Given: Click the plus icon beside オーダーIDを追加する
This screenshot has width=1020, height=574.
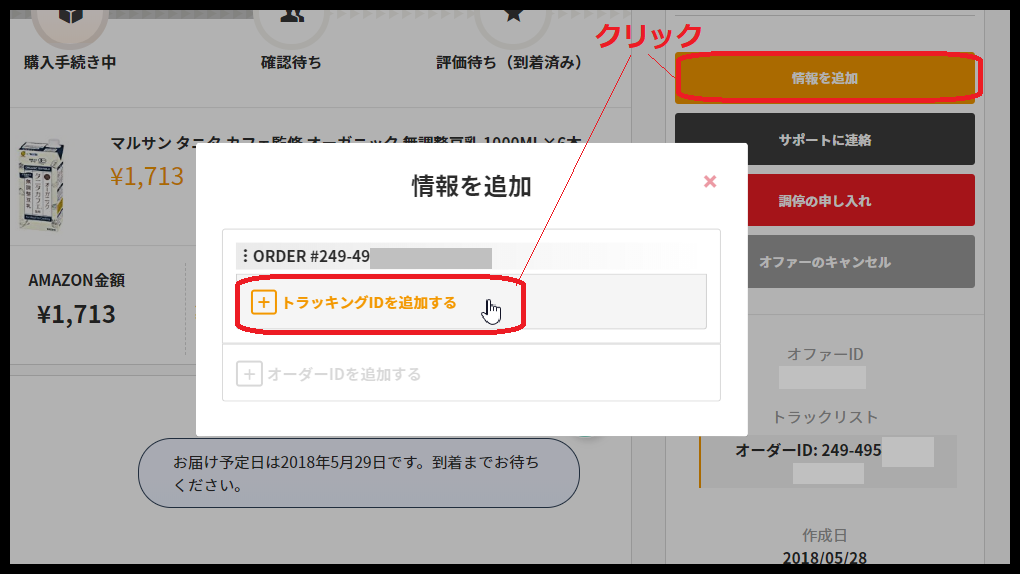Looking at the screenshot, I should point(249,374).
